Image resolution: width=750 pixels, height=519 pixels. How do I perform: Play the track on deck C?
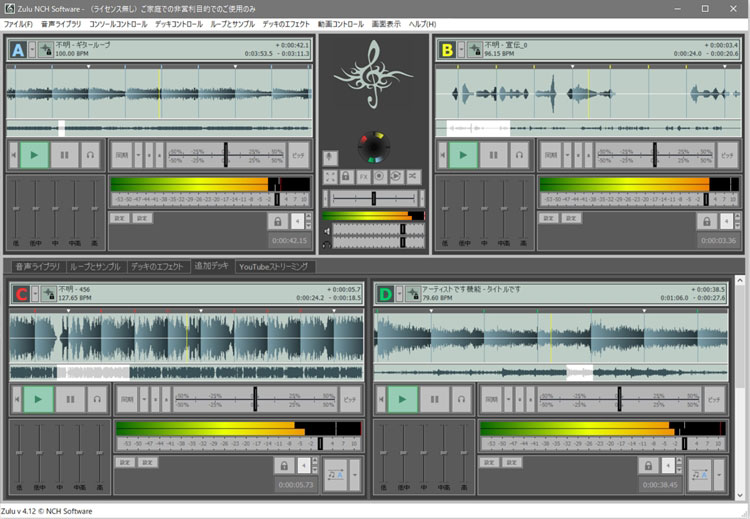coord(38,399)
